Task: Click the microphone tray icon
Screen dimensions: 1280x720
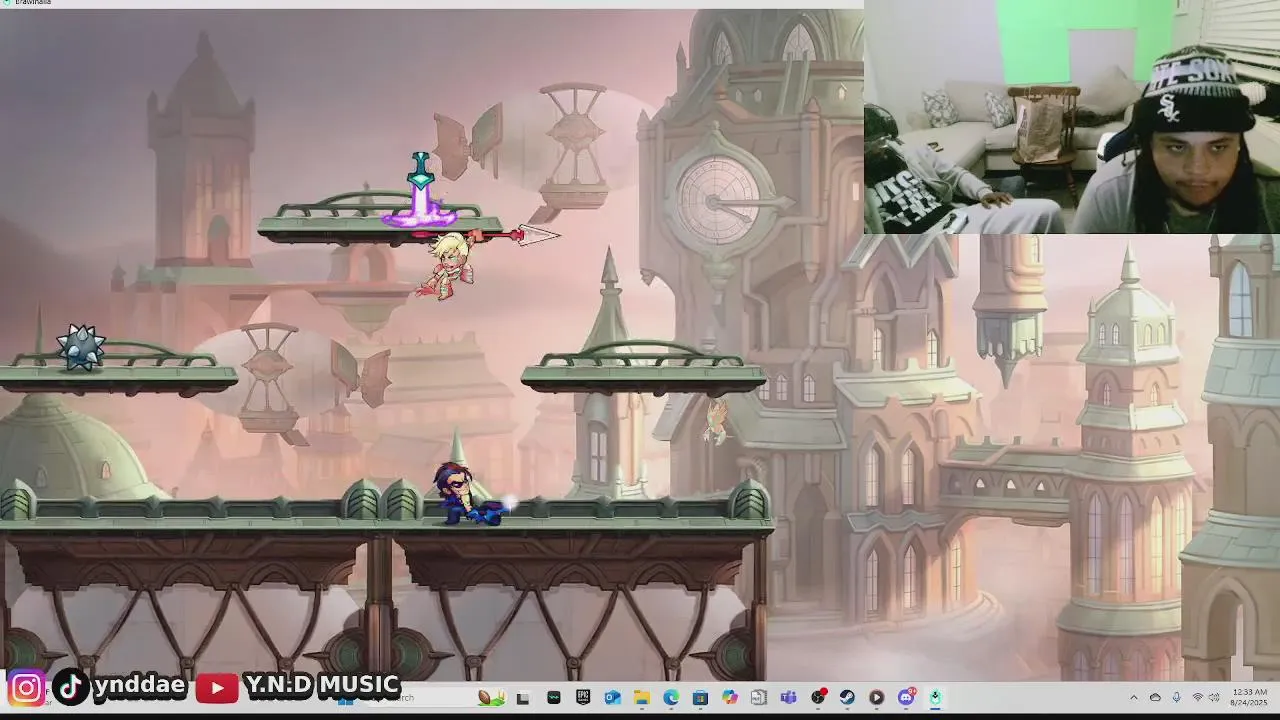Action: (1176, 697)
